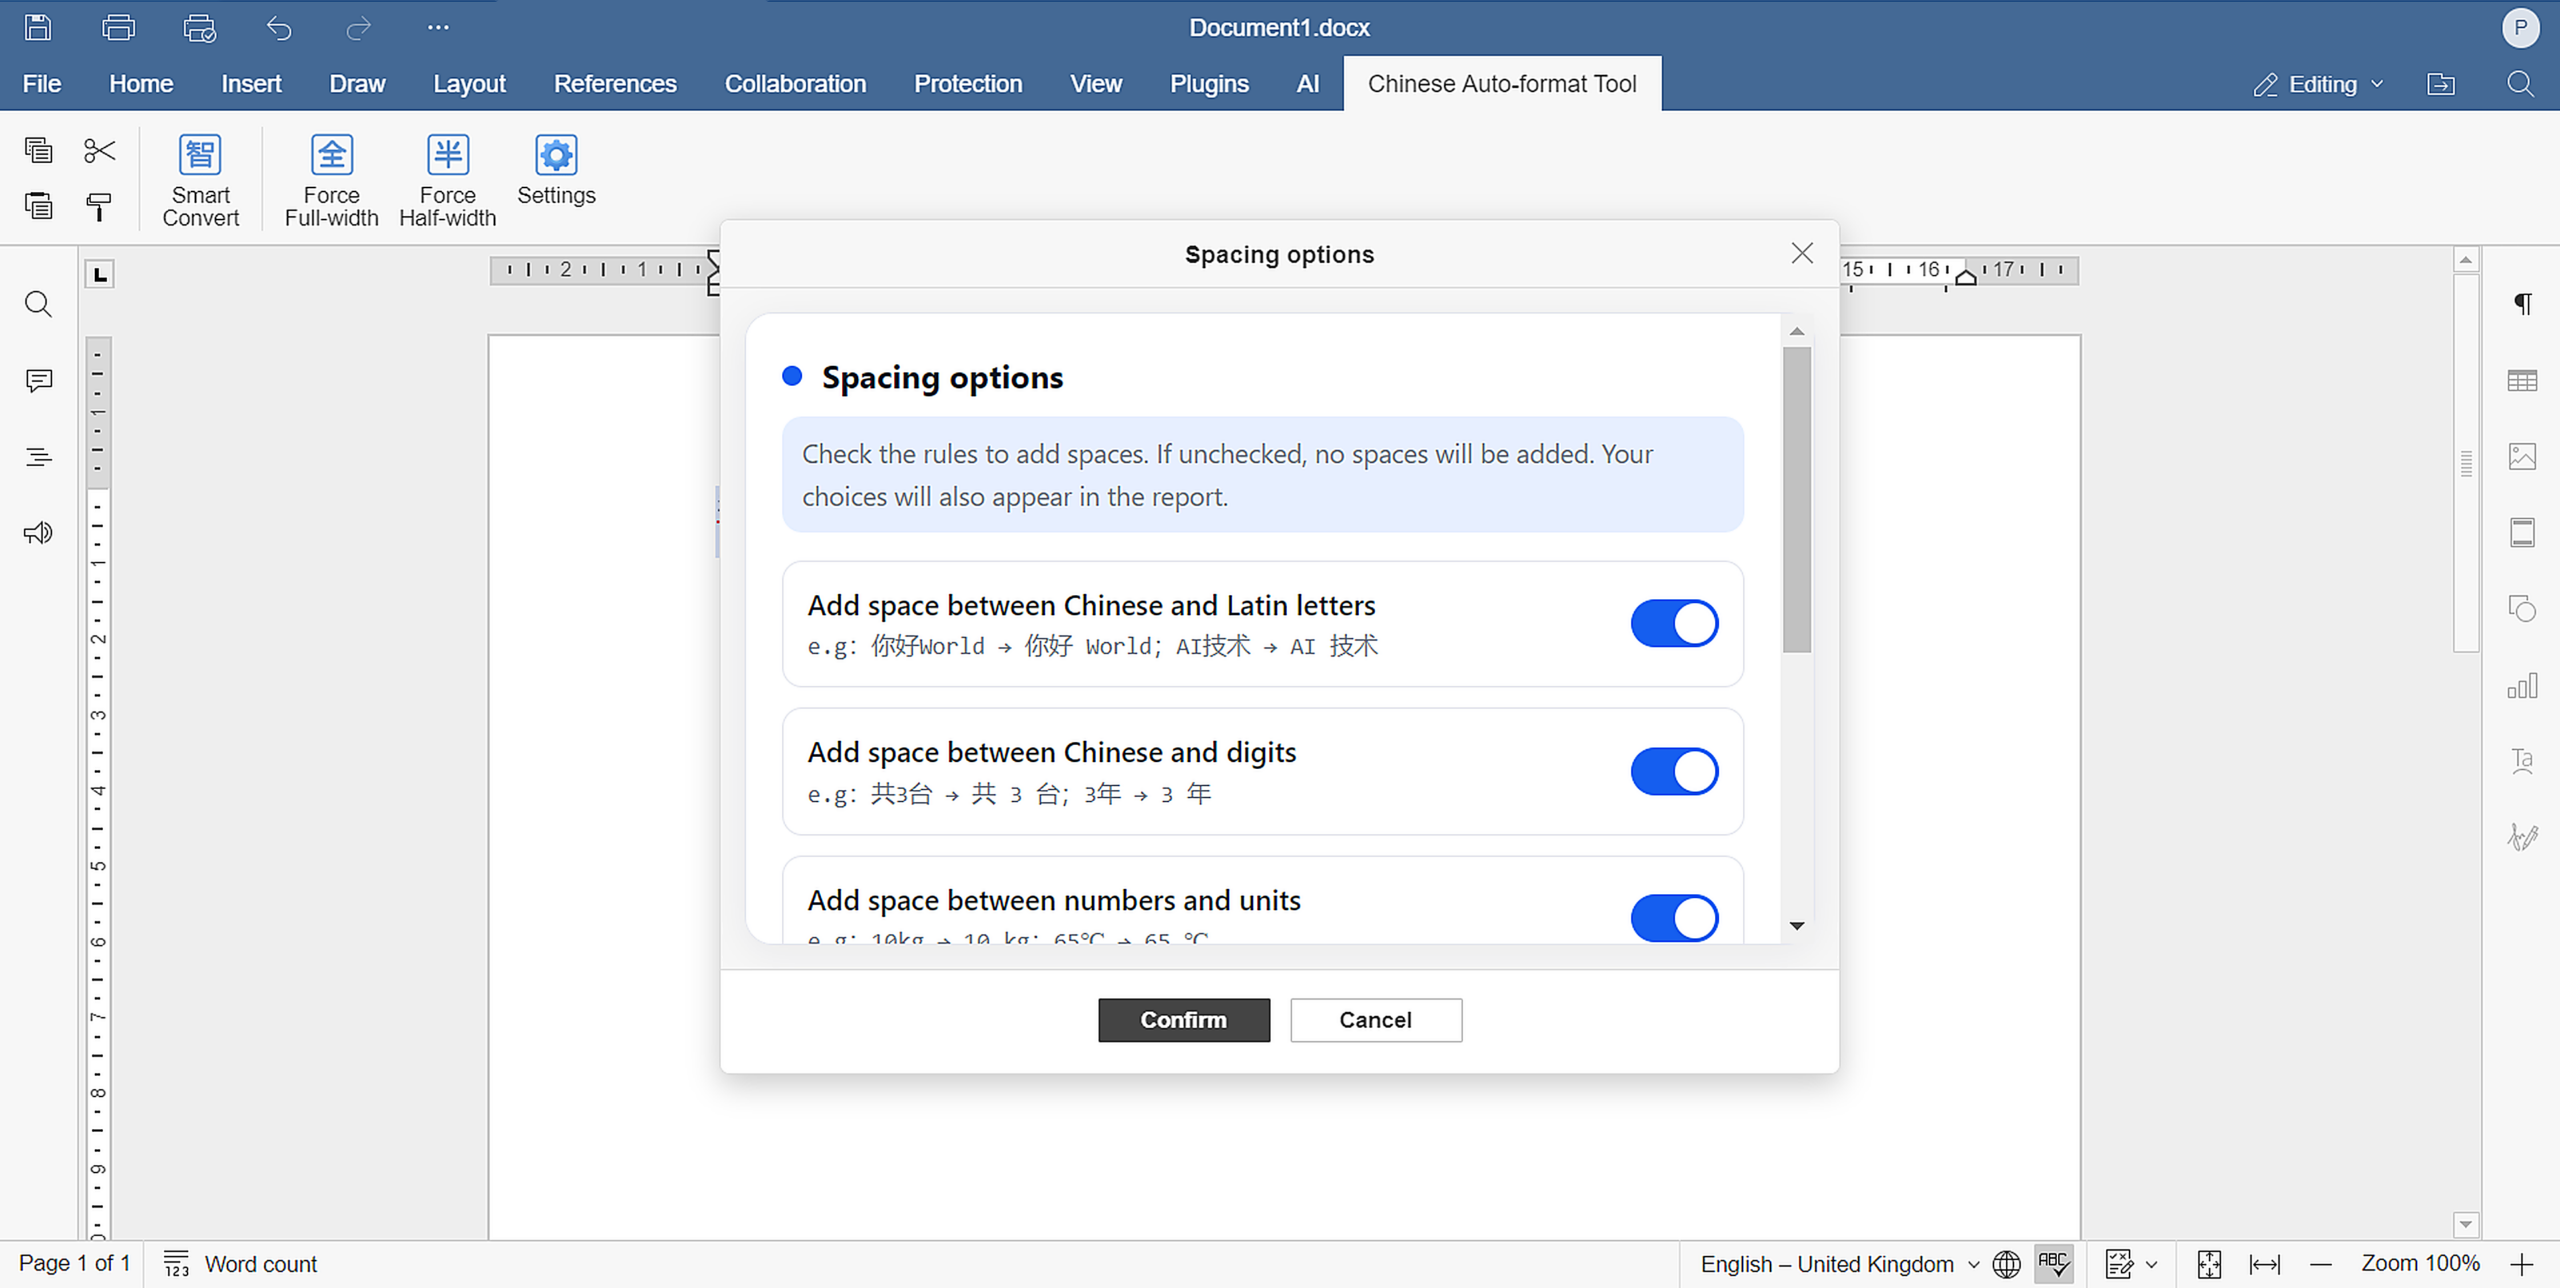Toggle the spell checking ABC icon
This screenshot has width=2560, height=1288.
[x=2053, y=1264]
